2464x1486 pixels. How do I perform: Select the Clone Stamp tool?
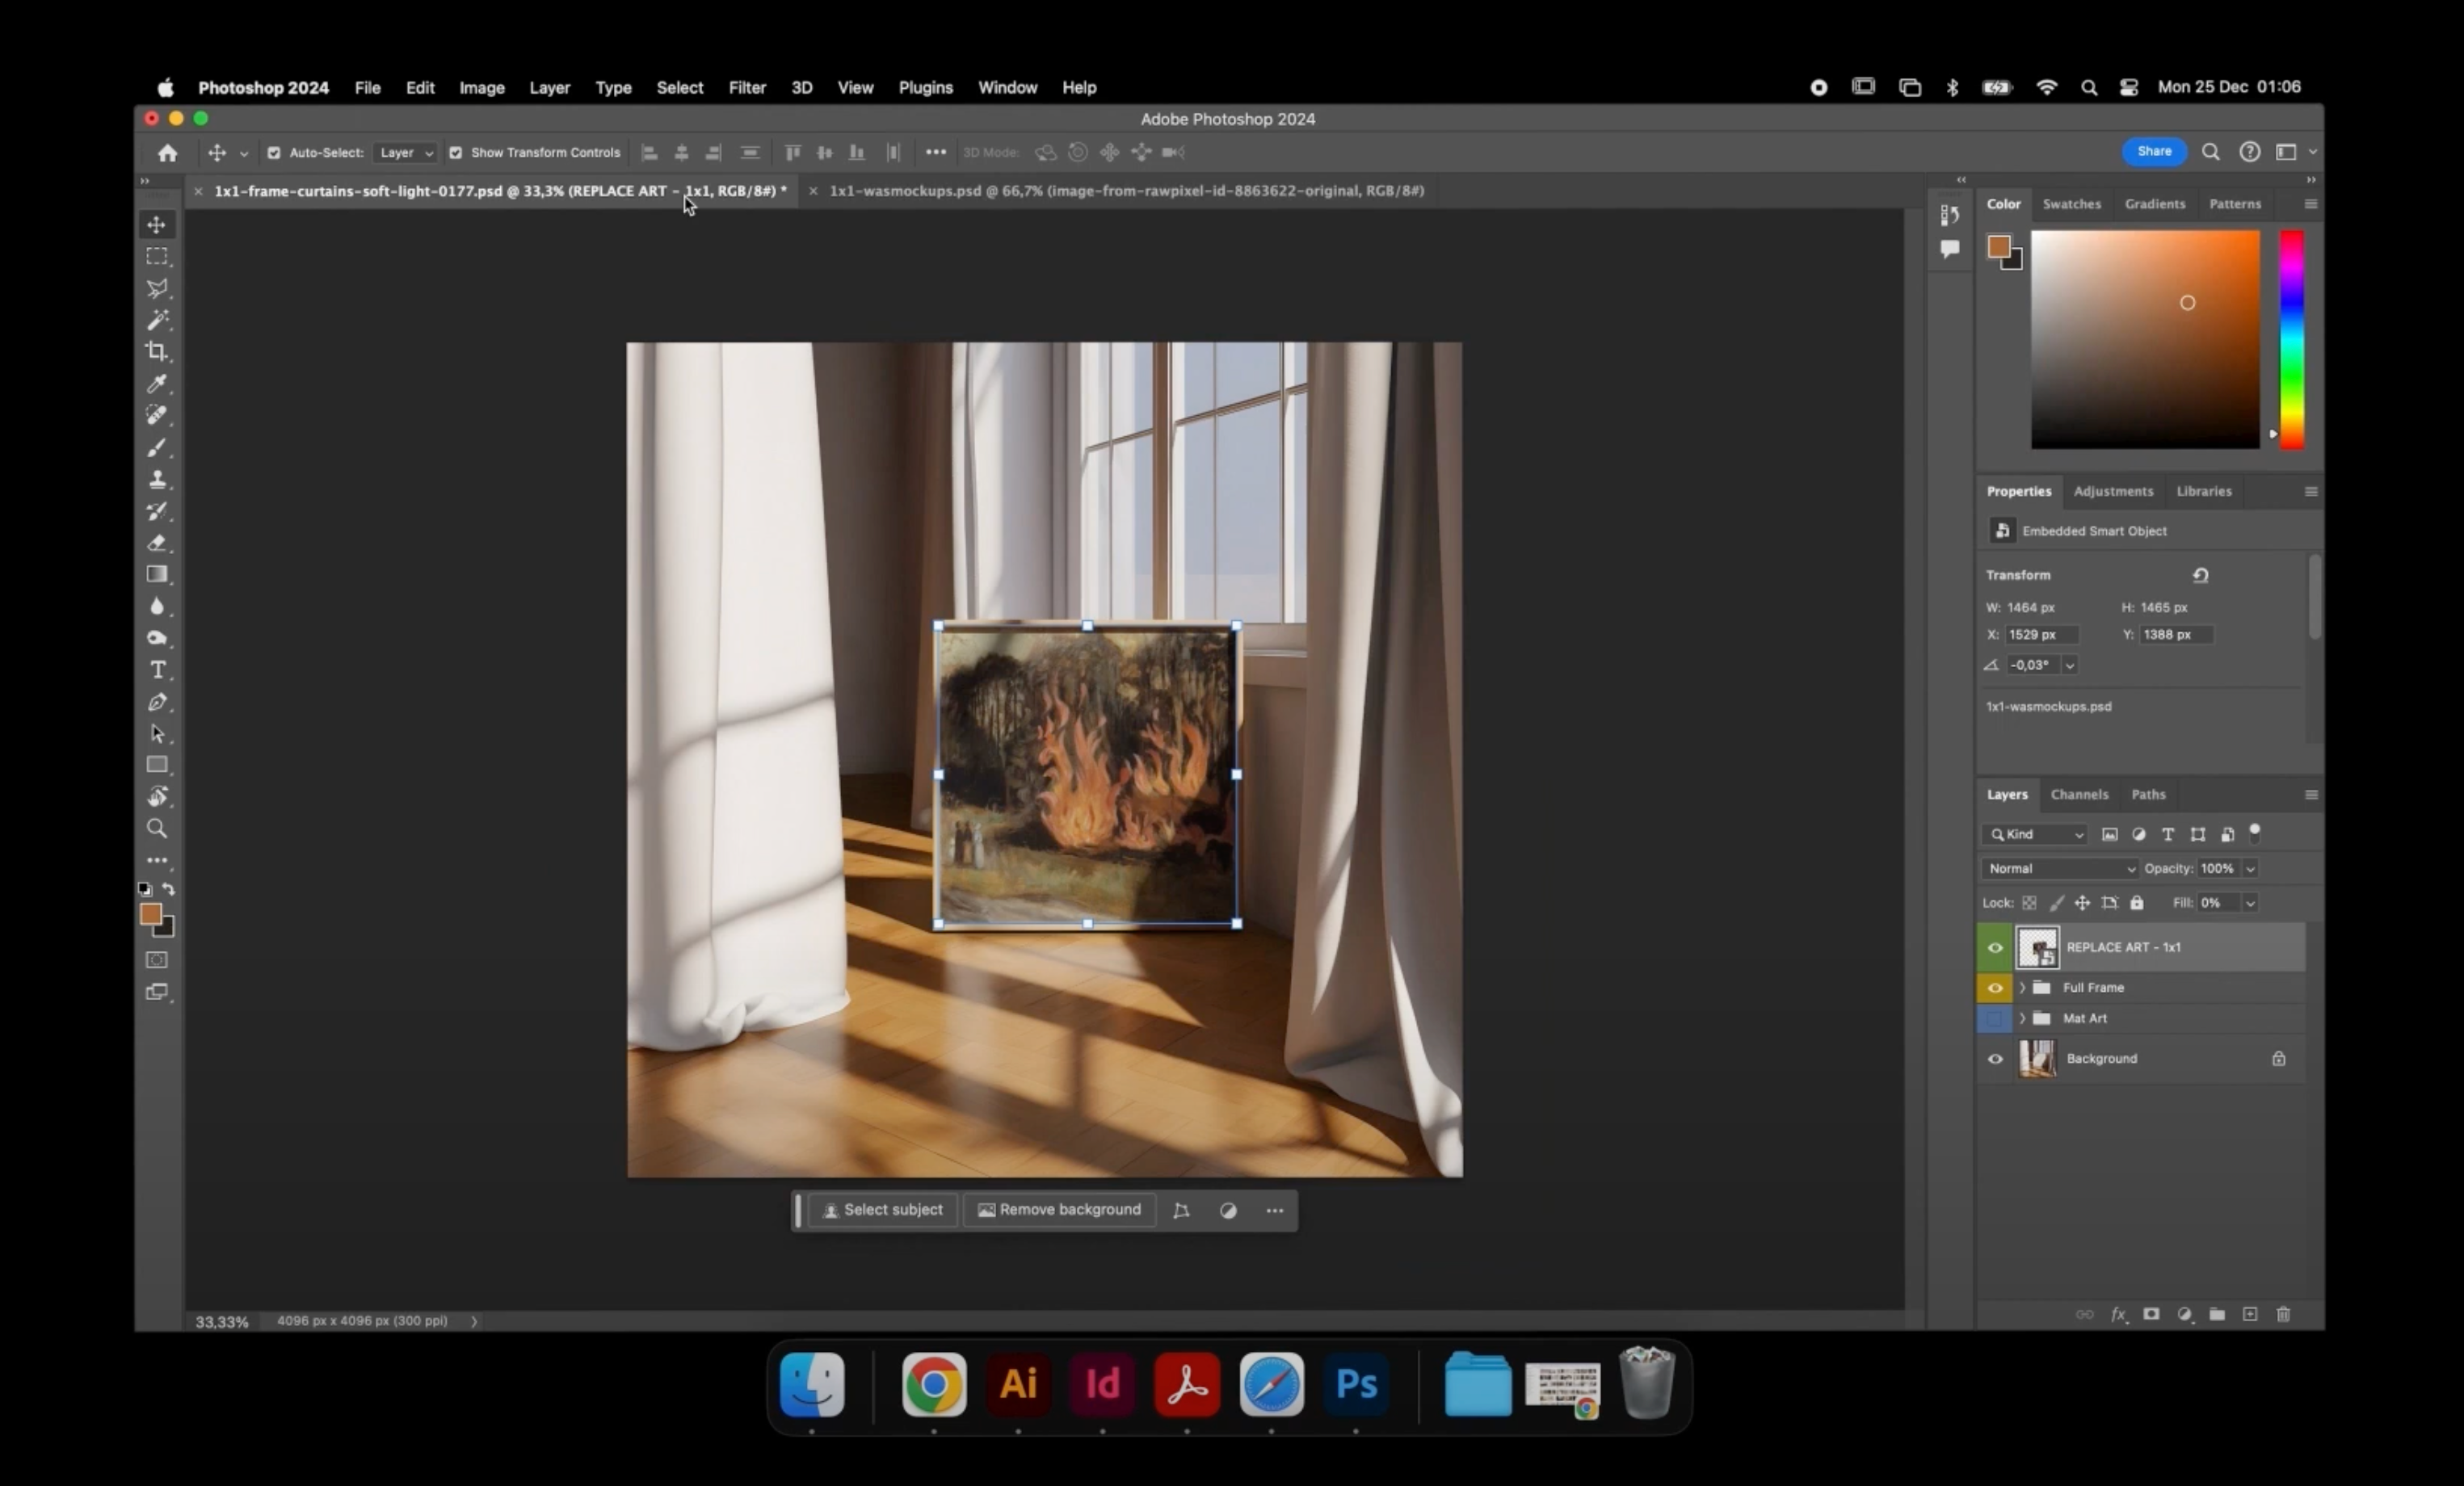[x=158, y=478]
